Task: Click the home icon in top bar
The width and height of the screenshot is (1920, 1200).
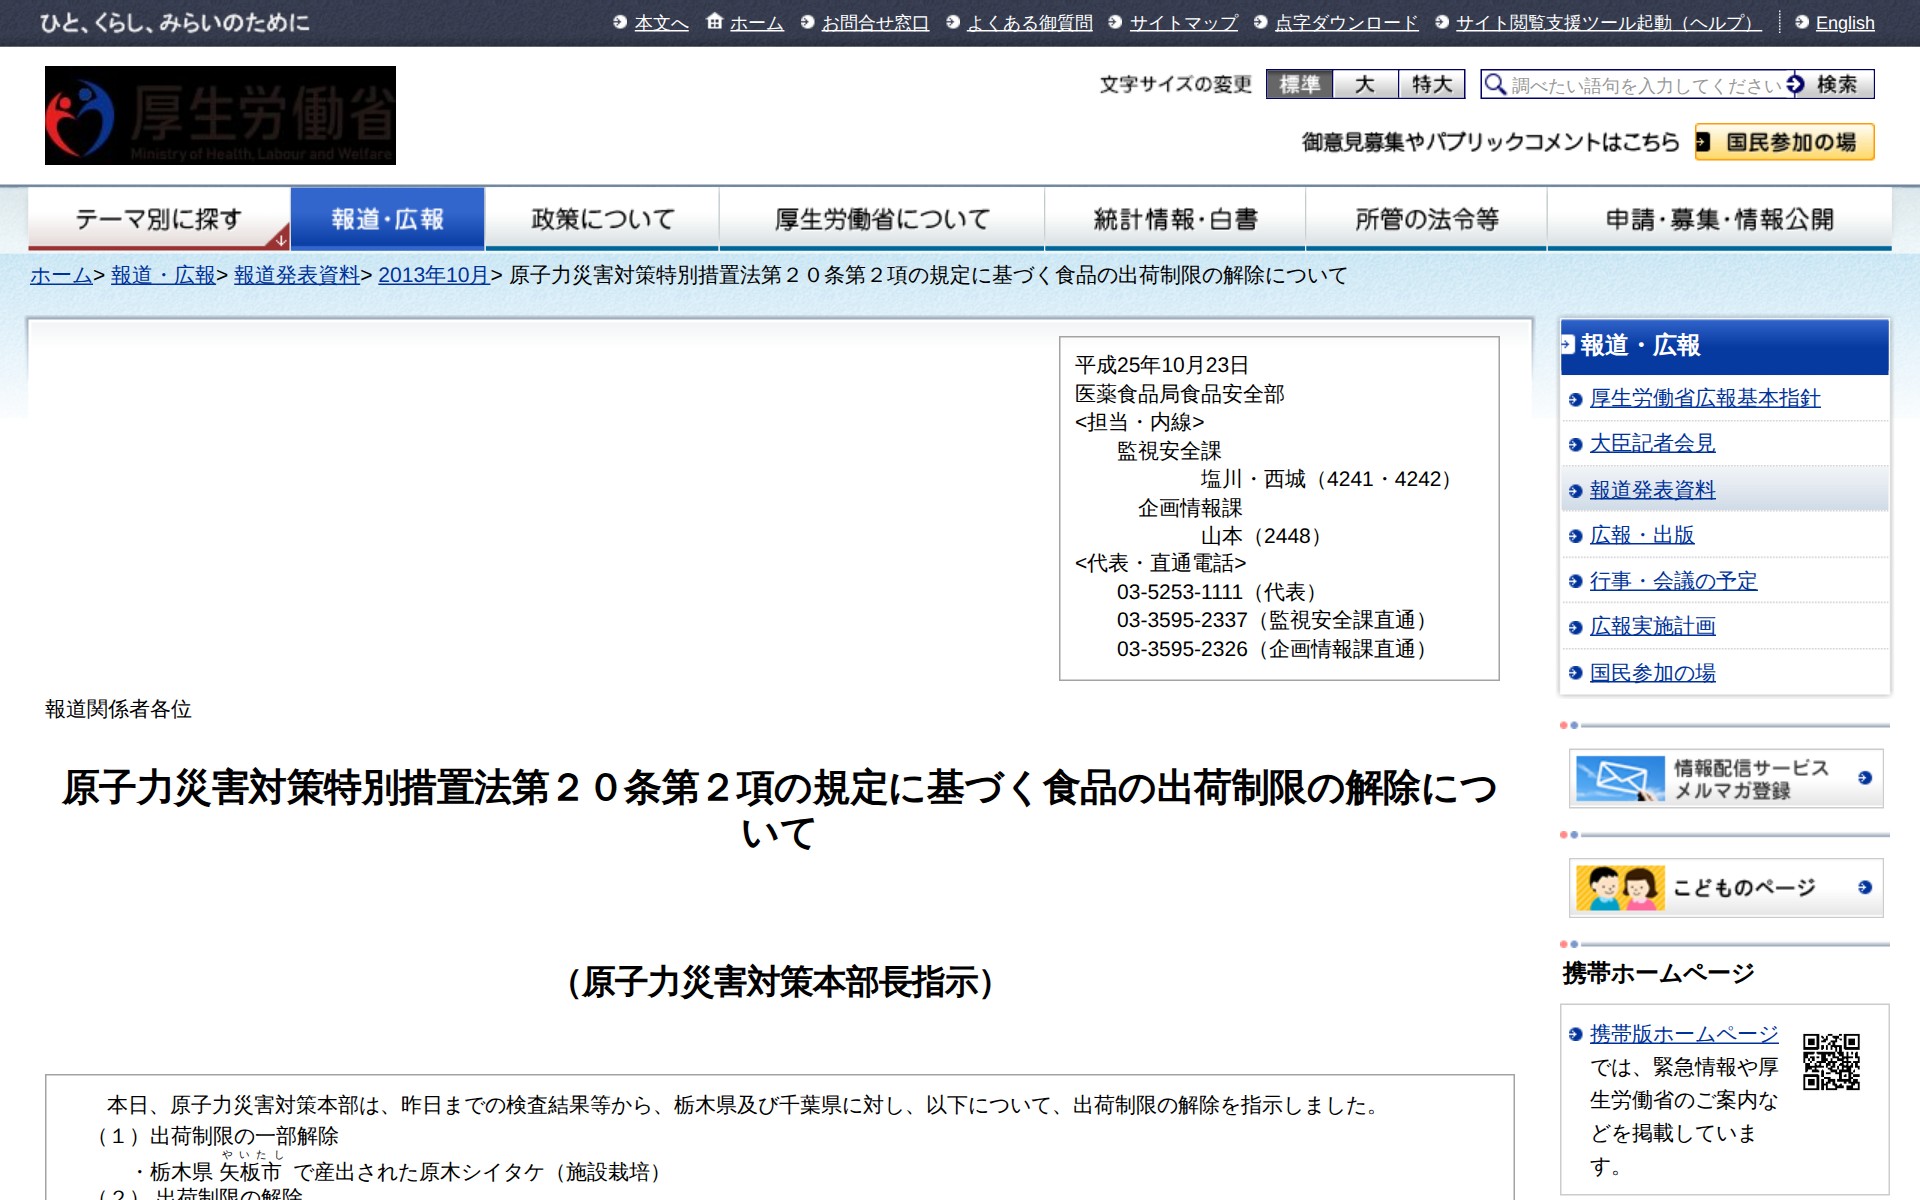Action: coord(714,21)
